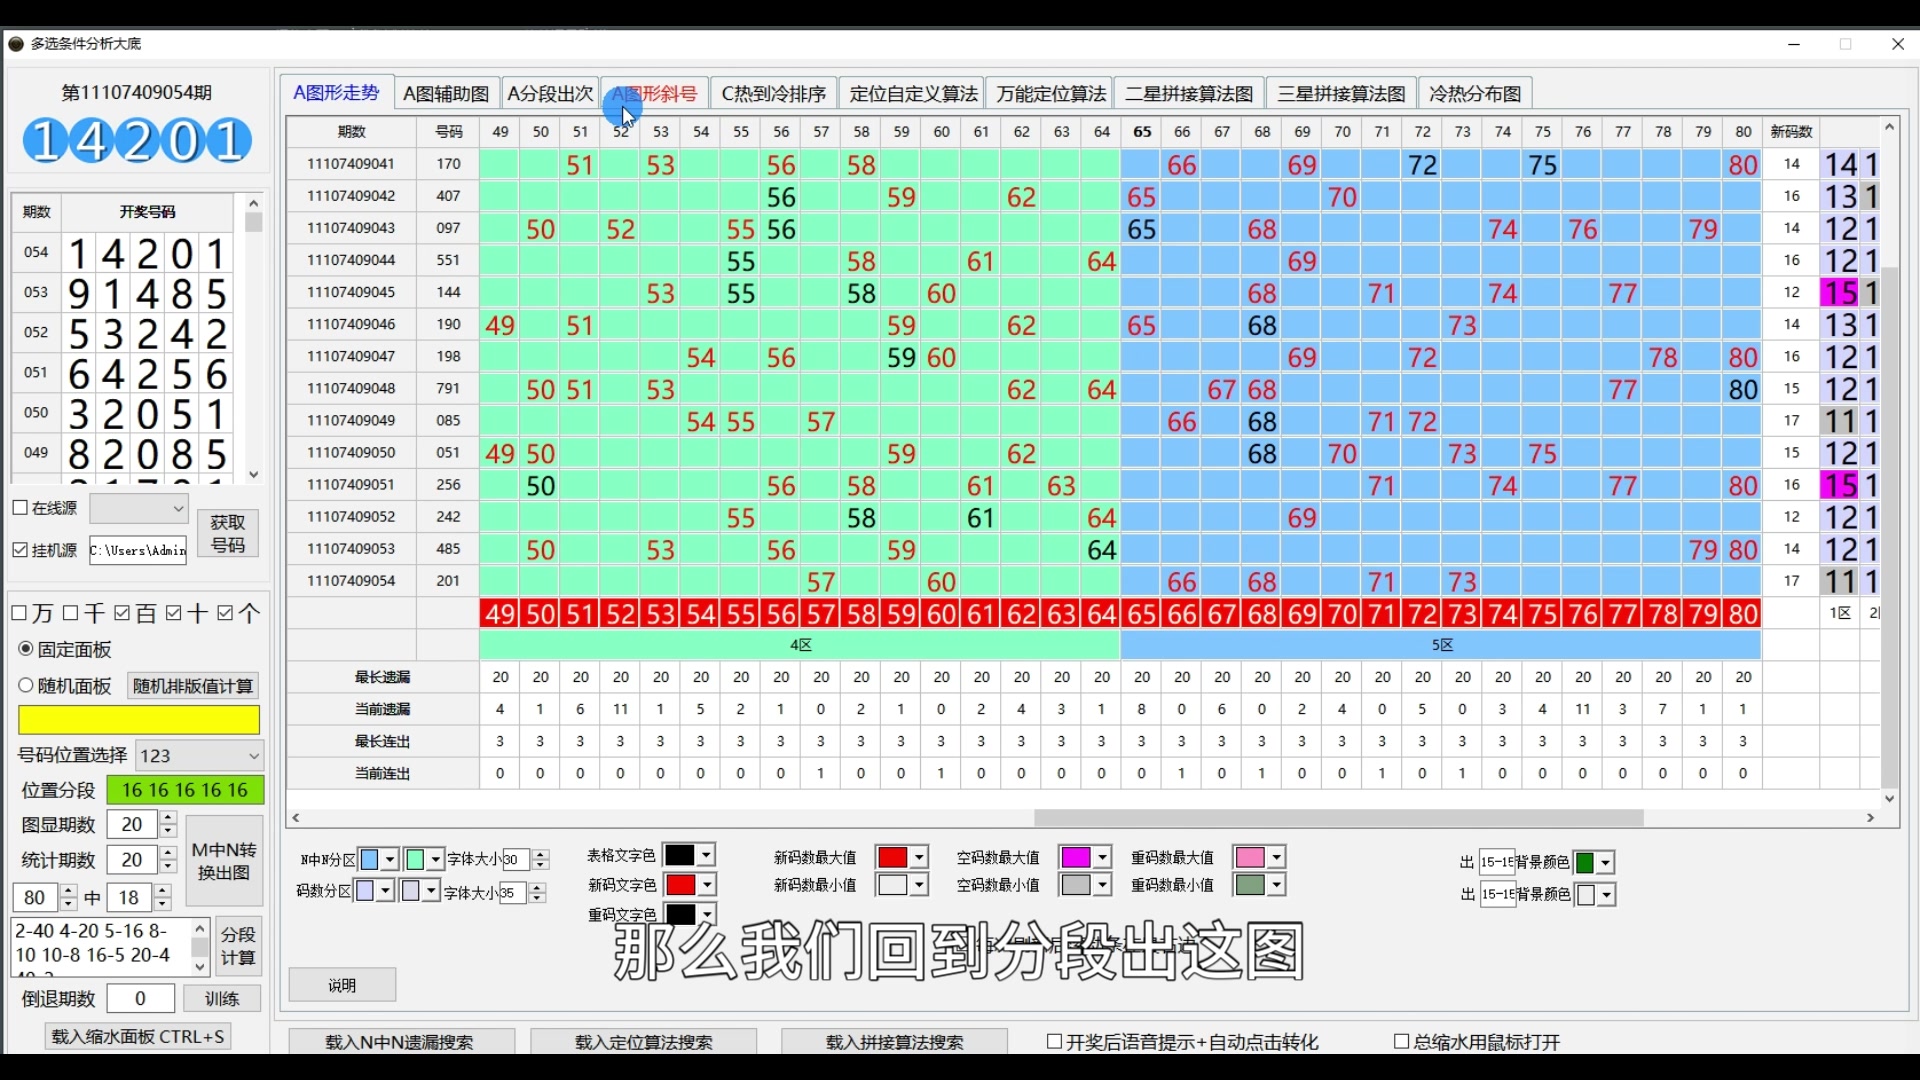The width and height of the screenshot is (1920, 1080).
Task: Select the A分段出次 tab
Action: pyautogui.click(x=550, y=94)
